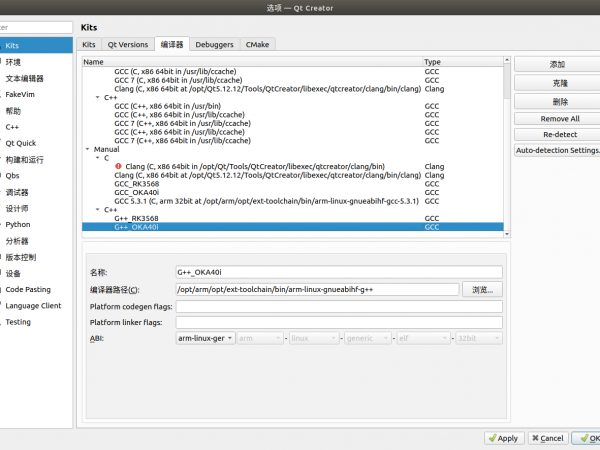600x450 pixels.
Task: Open the Testing settings category
Action: coord(18,322)
